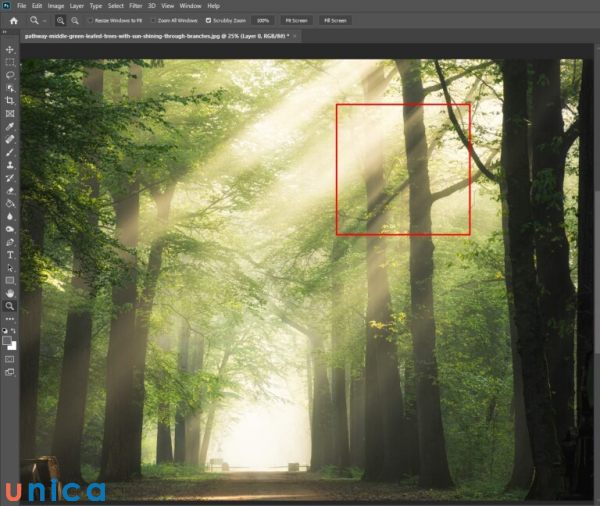Open the Layer menu
Image resolution: width=600 pixels, height=506 pixels.
[77, 6]
